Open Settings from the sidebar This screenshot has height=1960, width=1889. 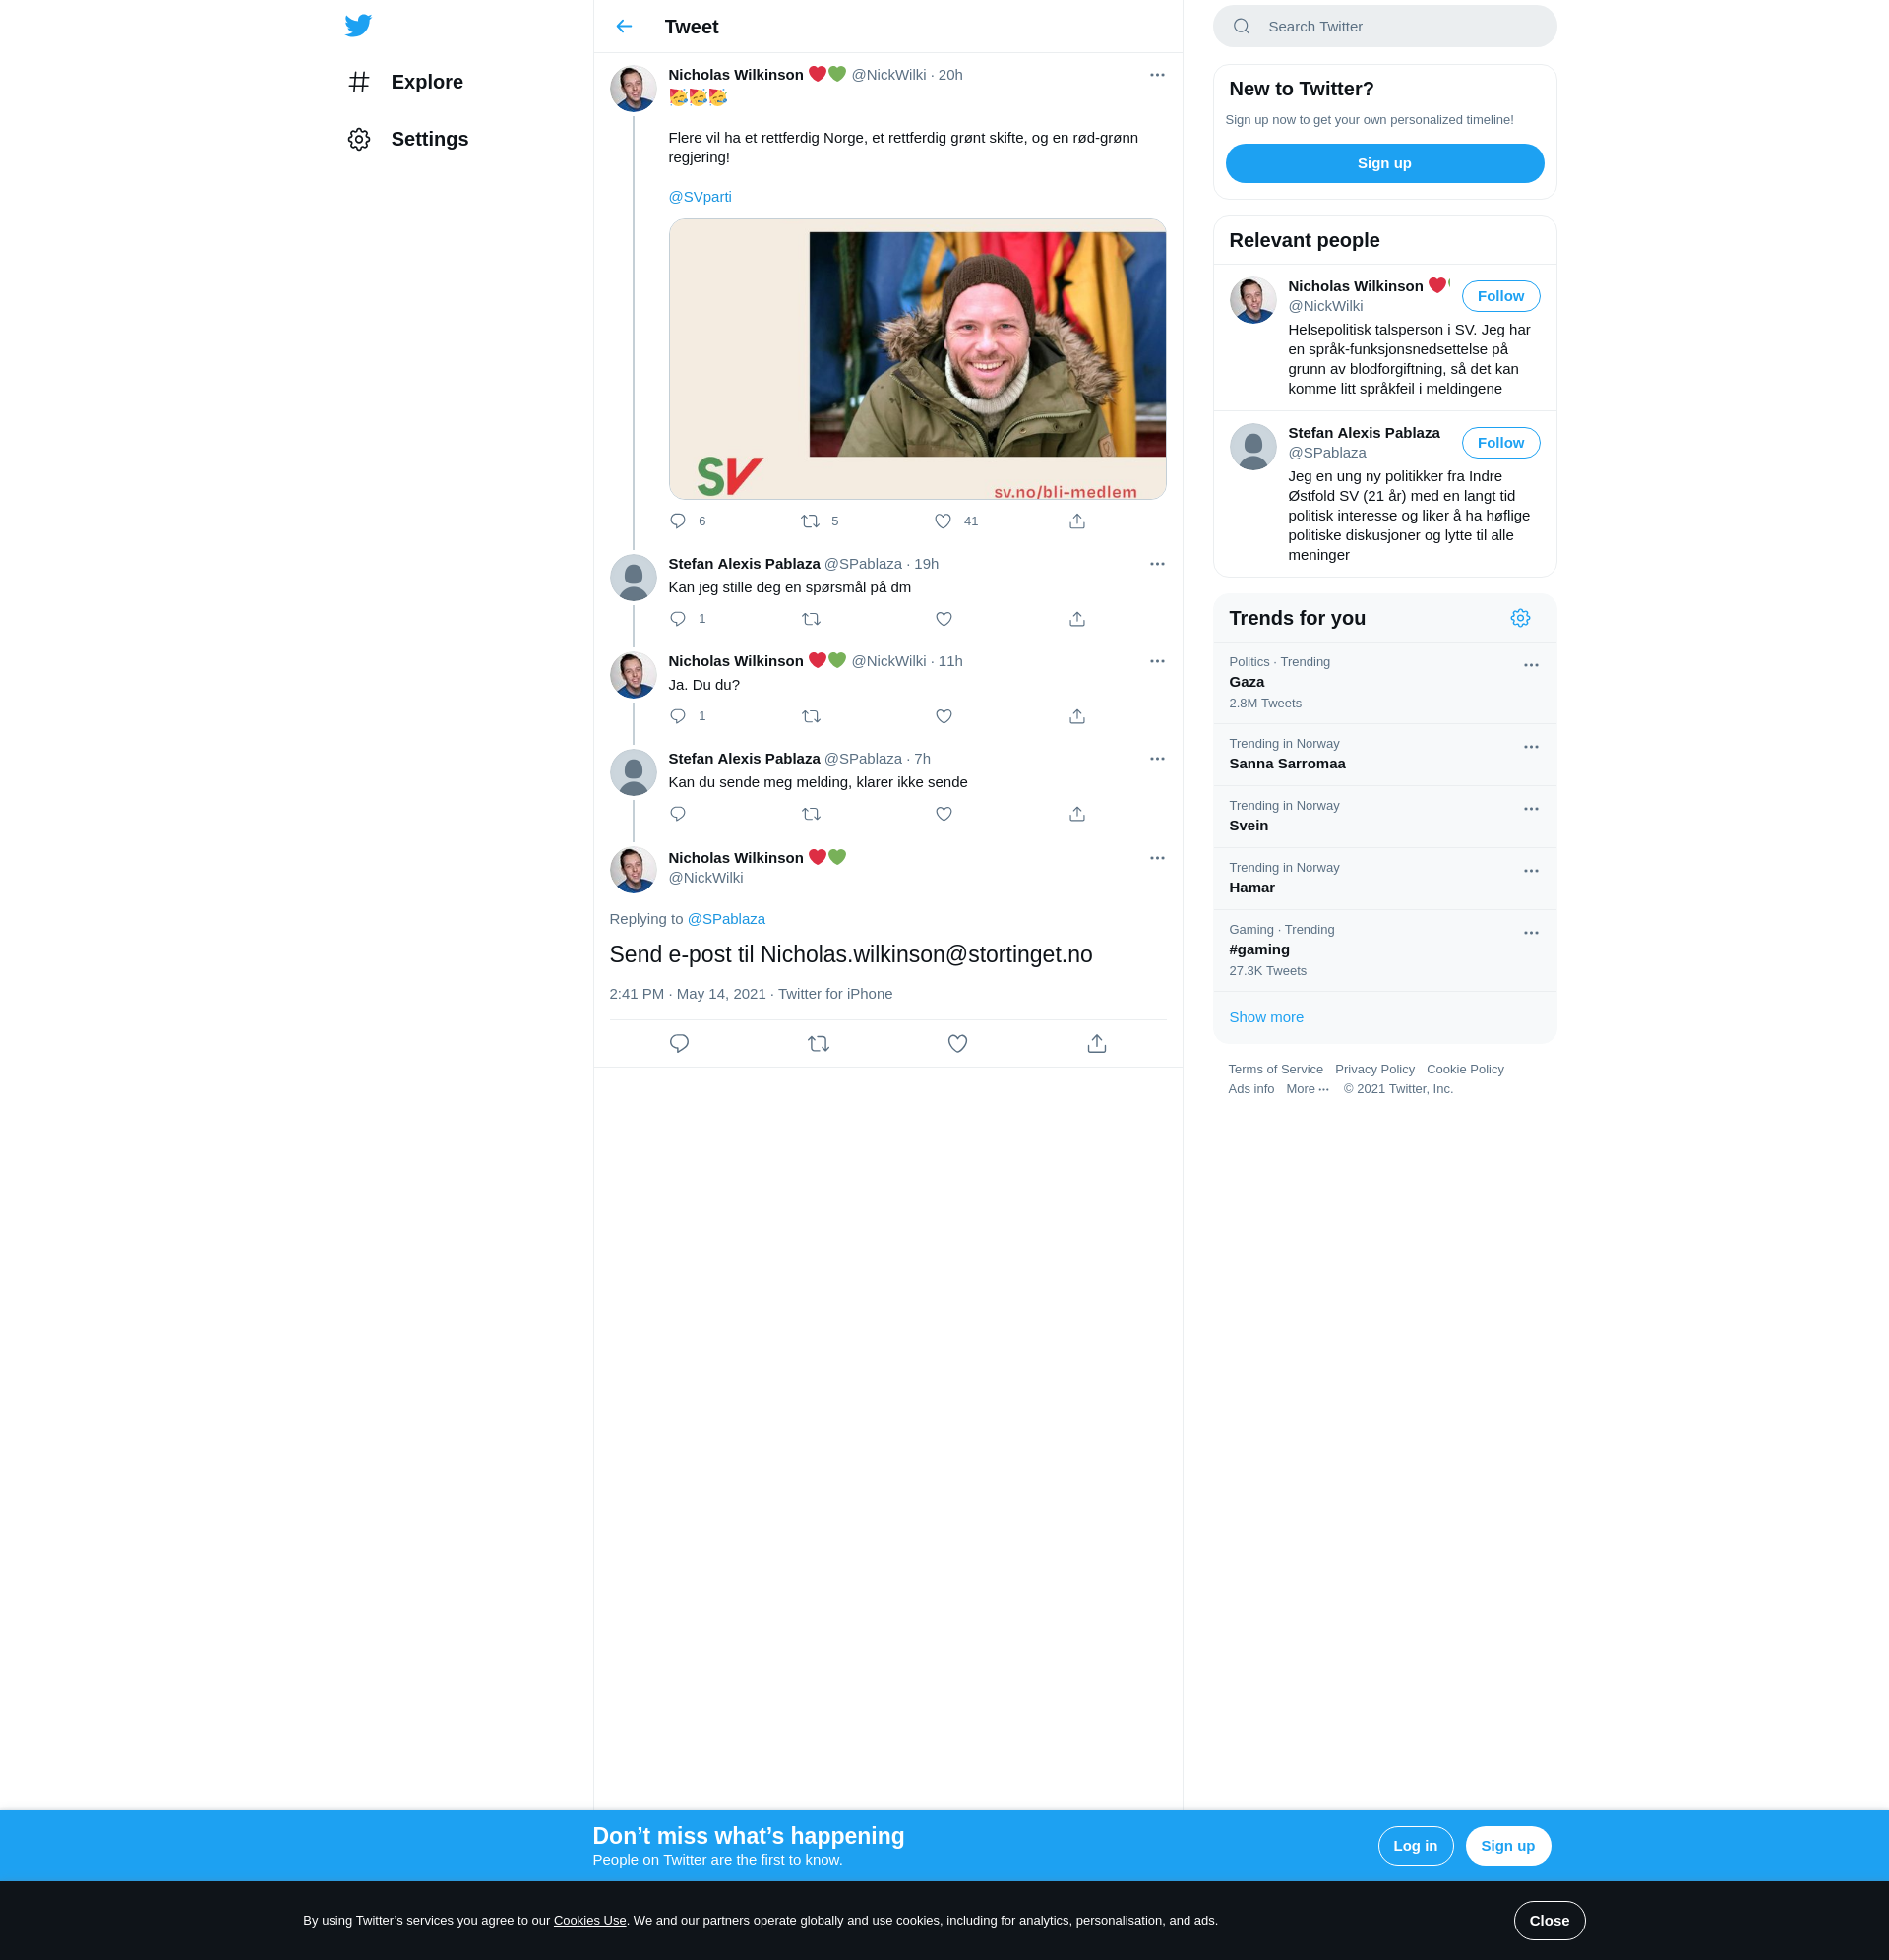coord(408,139)
